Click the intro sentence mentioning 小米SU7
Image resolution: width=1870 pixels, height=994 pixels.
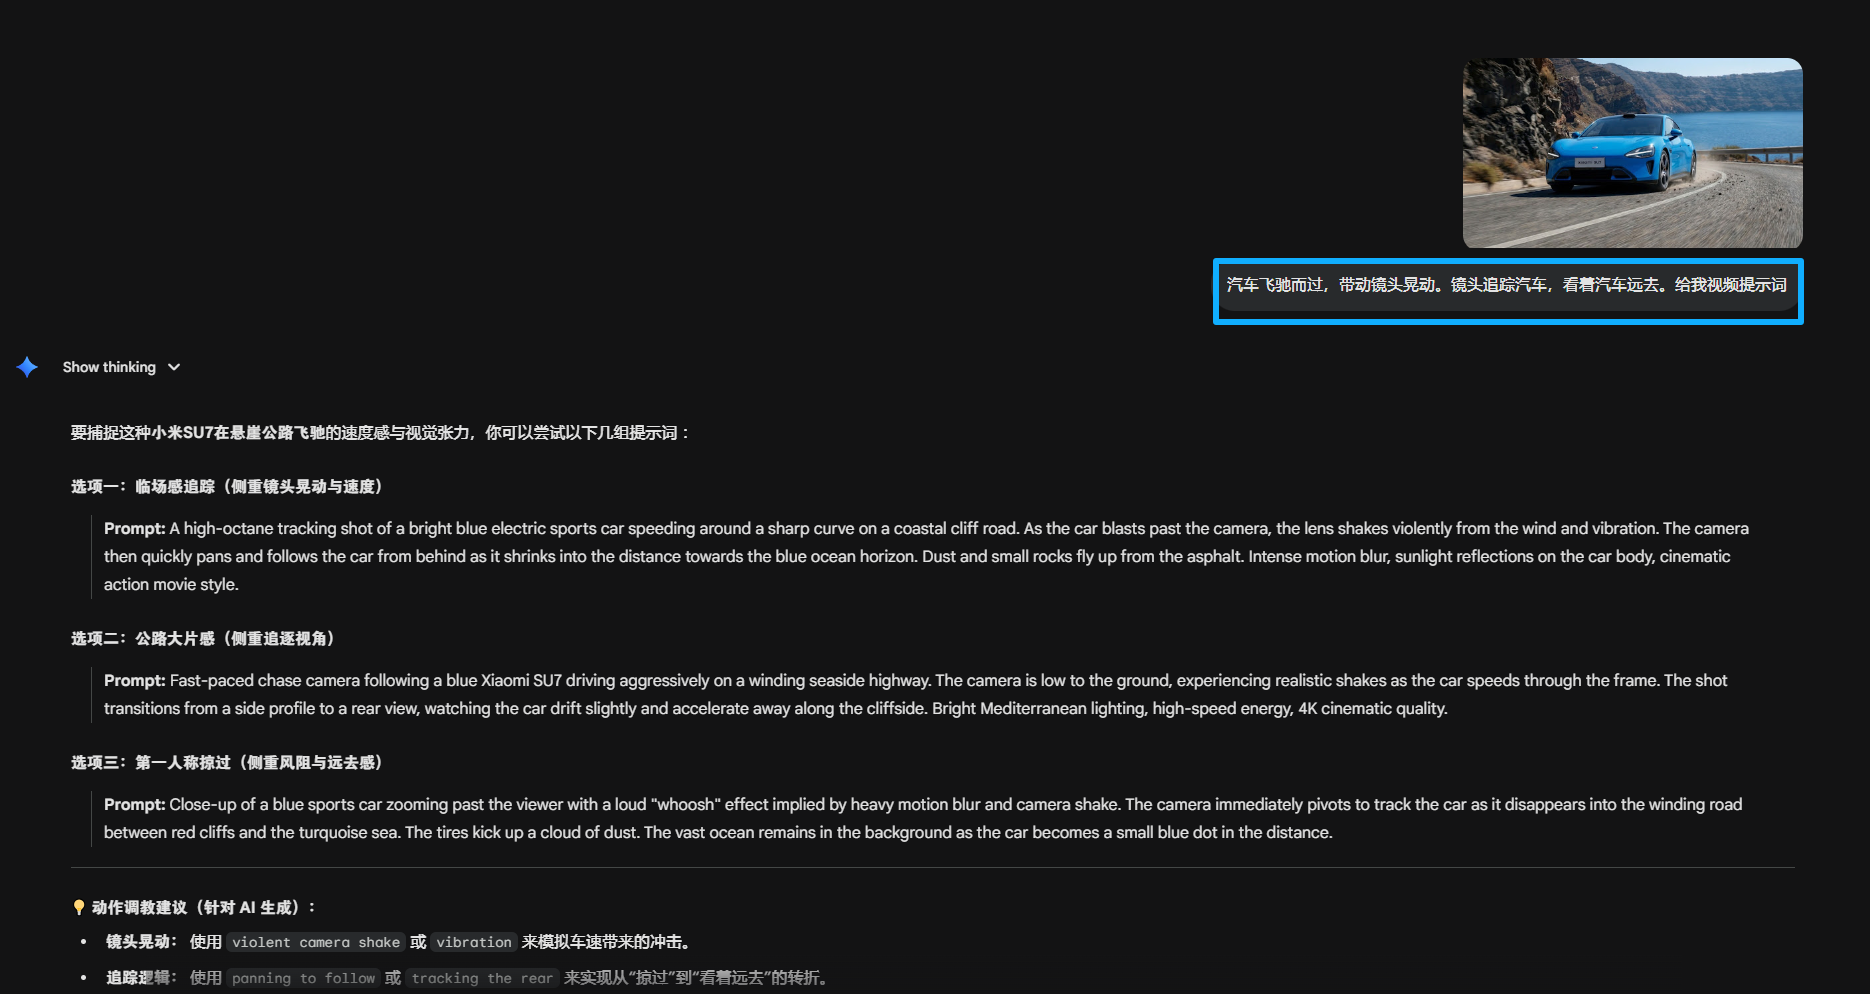pos(380,432)
